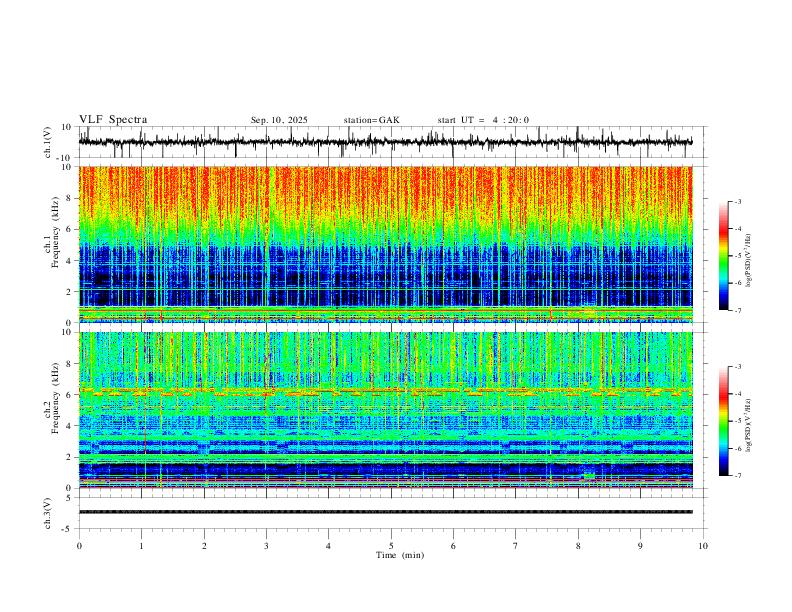Click the "-7" tick on ch.2 colorbar

pyautogui.click(x=737, y=475)
